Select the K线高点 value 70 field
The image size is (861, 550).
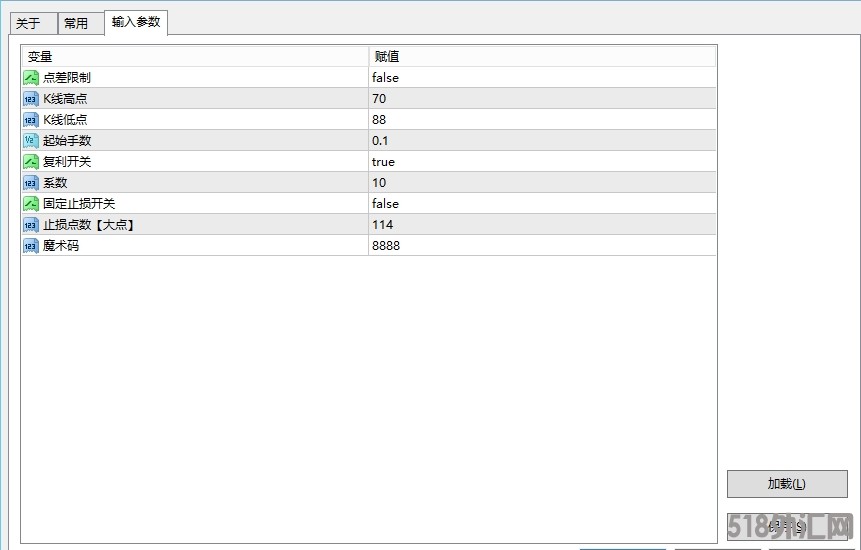coord(540,99)
